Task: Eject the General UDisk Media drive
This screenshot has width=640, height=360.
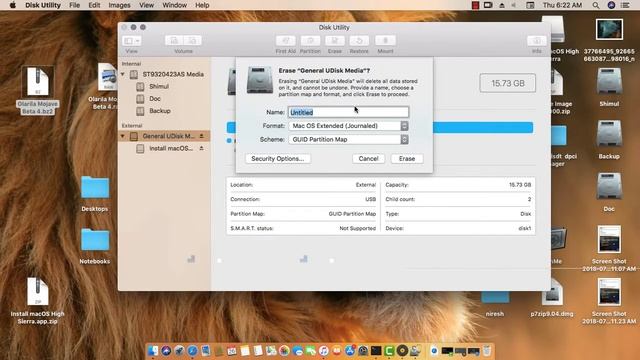Action: (x=201, y=136)
